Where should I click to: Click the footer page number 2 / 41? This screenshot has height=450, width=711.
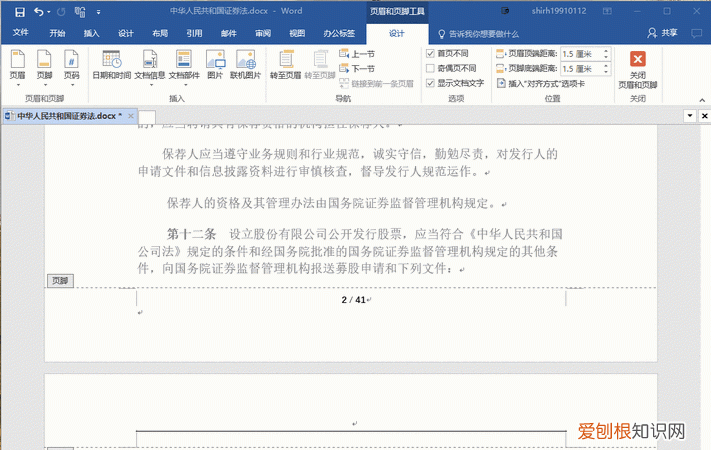click(x=354, y=300)
